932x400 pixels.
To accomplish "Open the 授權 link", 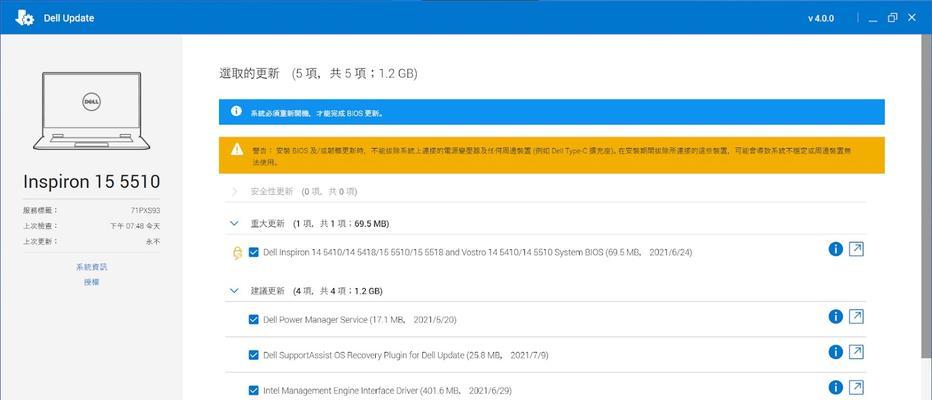I will (x=92, y=282).
